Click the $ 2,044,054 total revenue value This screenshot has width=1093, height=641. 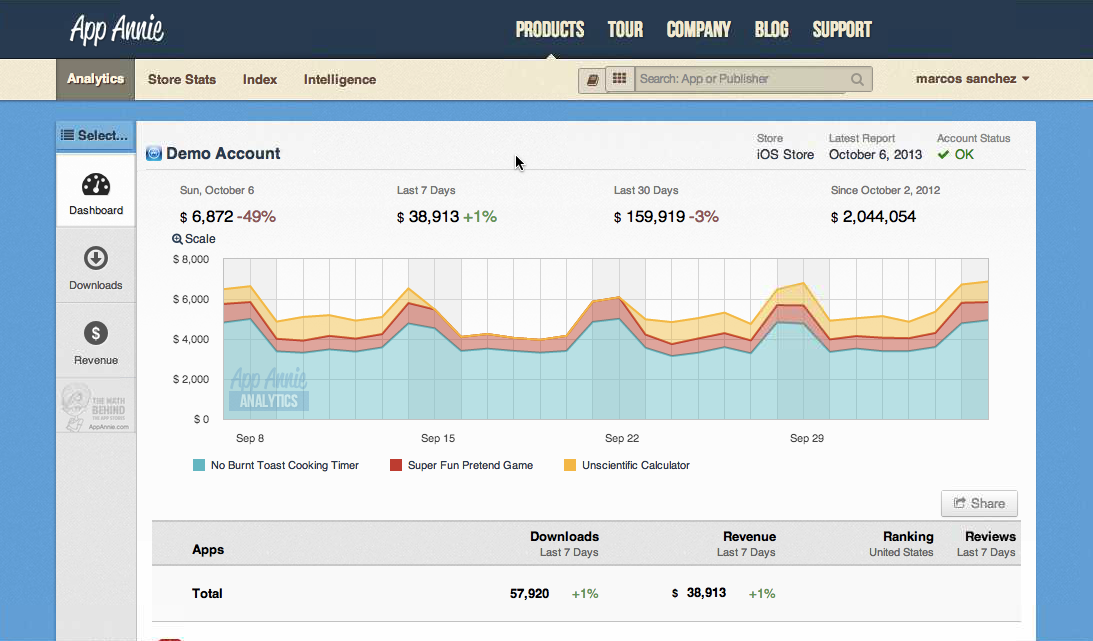pyautogui.click(x=873, y=217)
